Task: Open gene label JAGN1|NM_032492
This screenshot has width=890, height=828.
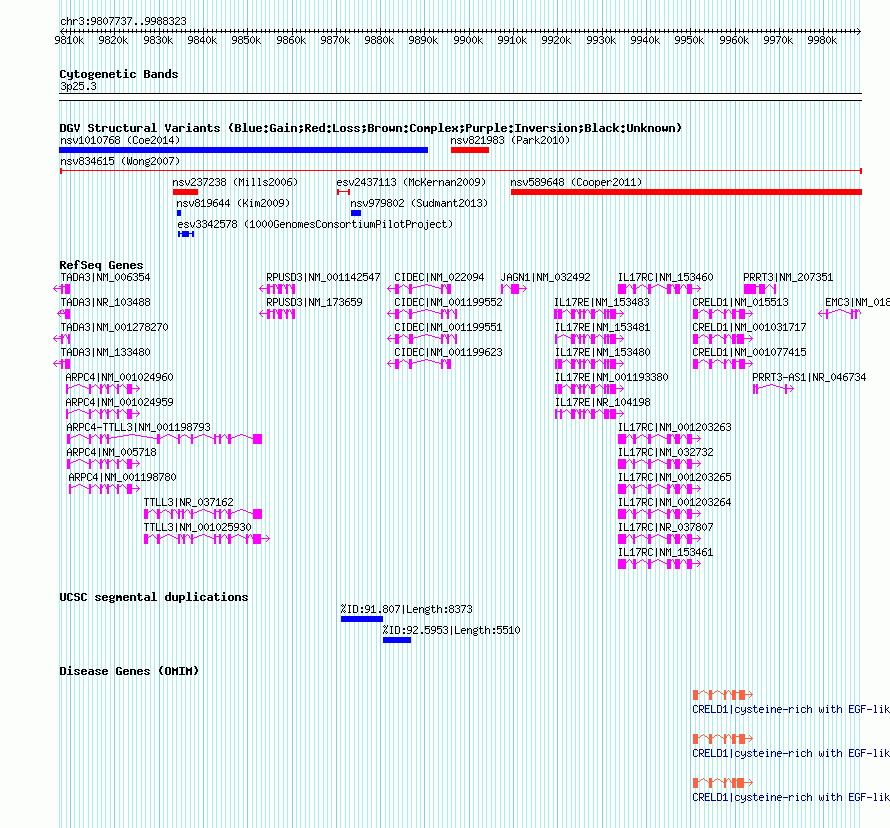Action: pos(545,278)
